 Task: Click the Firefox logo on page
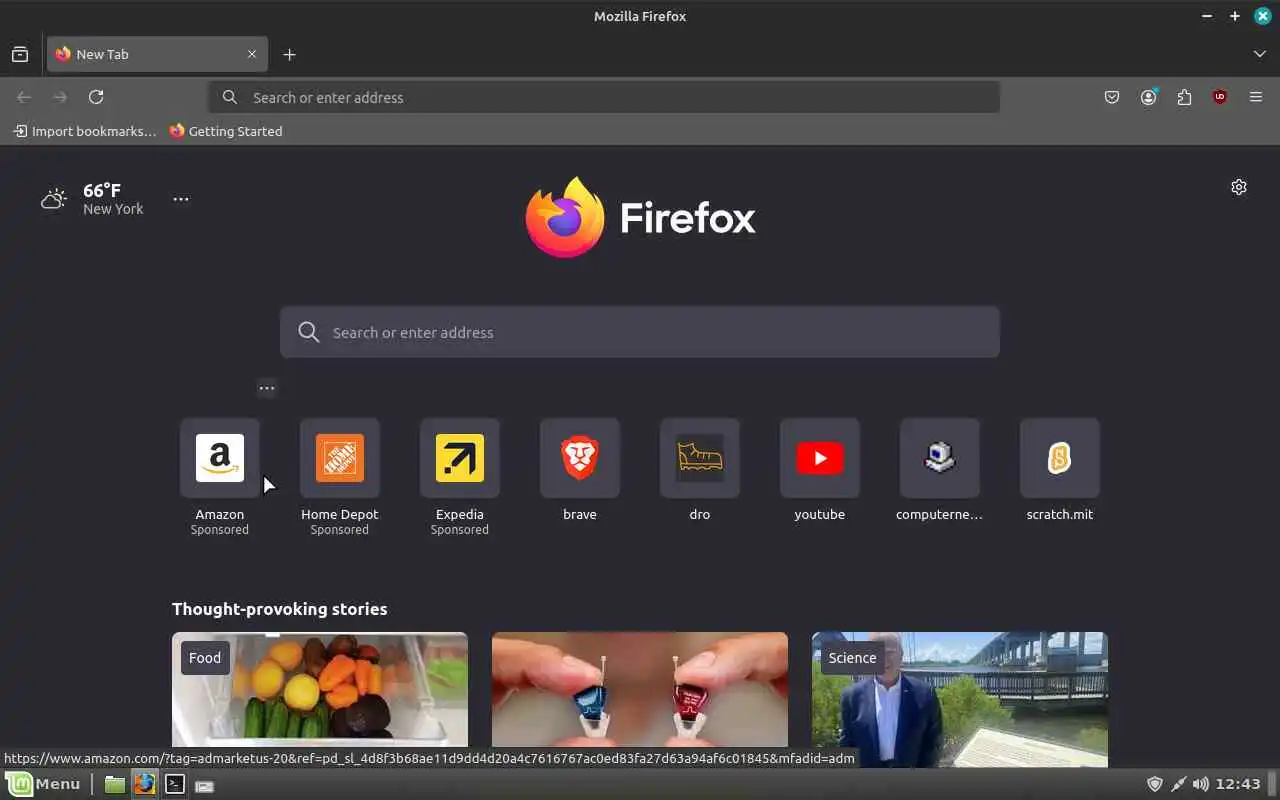[x=640, y=217]
